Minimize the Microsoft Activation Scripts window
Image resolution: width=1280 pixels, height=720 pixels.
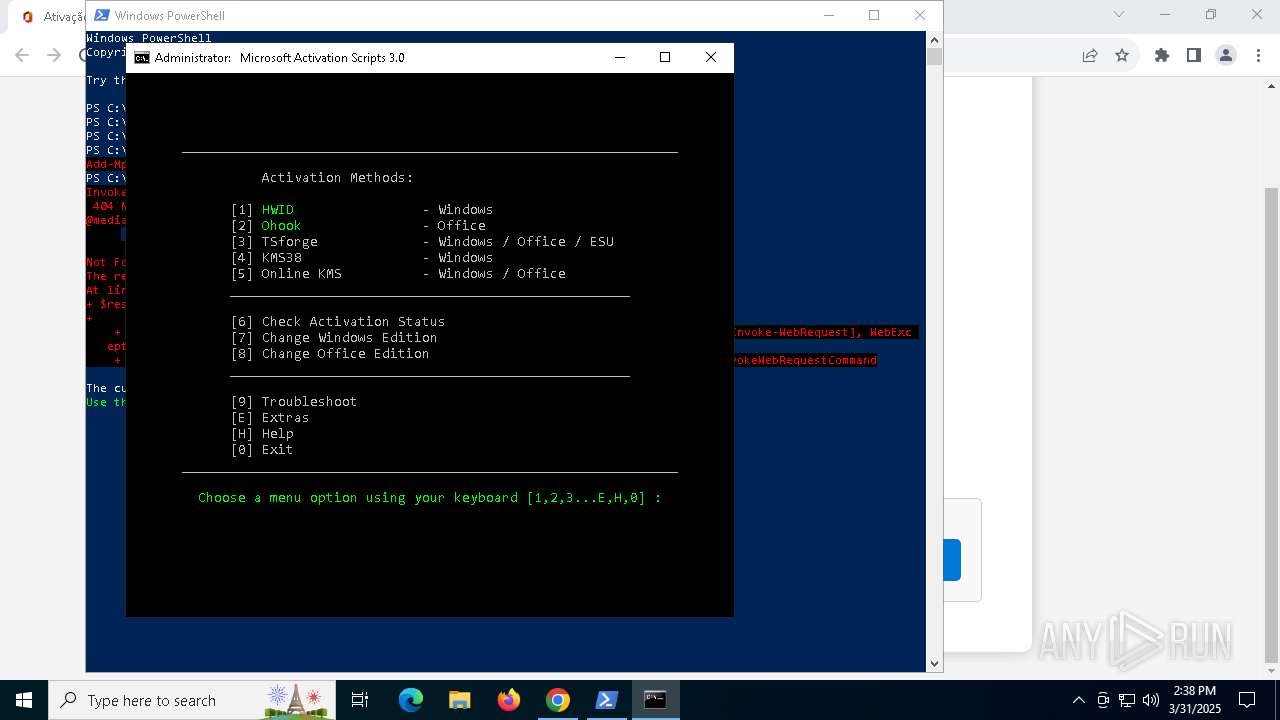pyautogui.click(x=619, y=57)
